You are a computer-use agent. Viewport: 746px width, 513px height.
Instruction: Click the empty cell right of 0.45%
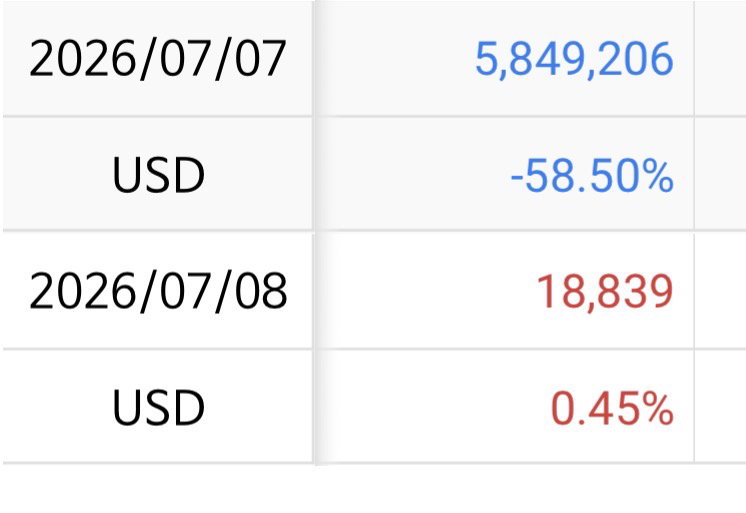pos(720,406)
